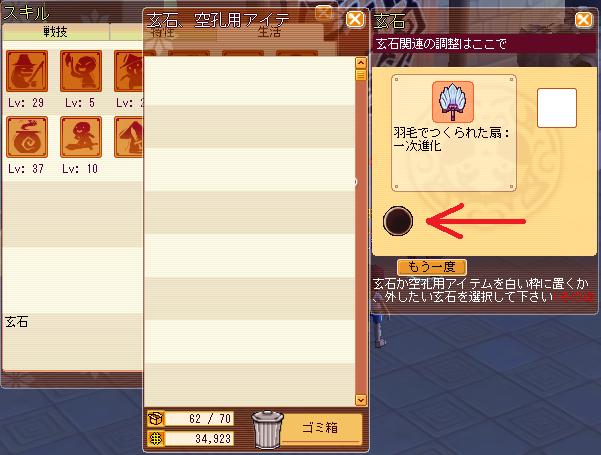Select the skill icon showing Lv 10
The height and width of the screenshot is (455, 601).
81,137
